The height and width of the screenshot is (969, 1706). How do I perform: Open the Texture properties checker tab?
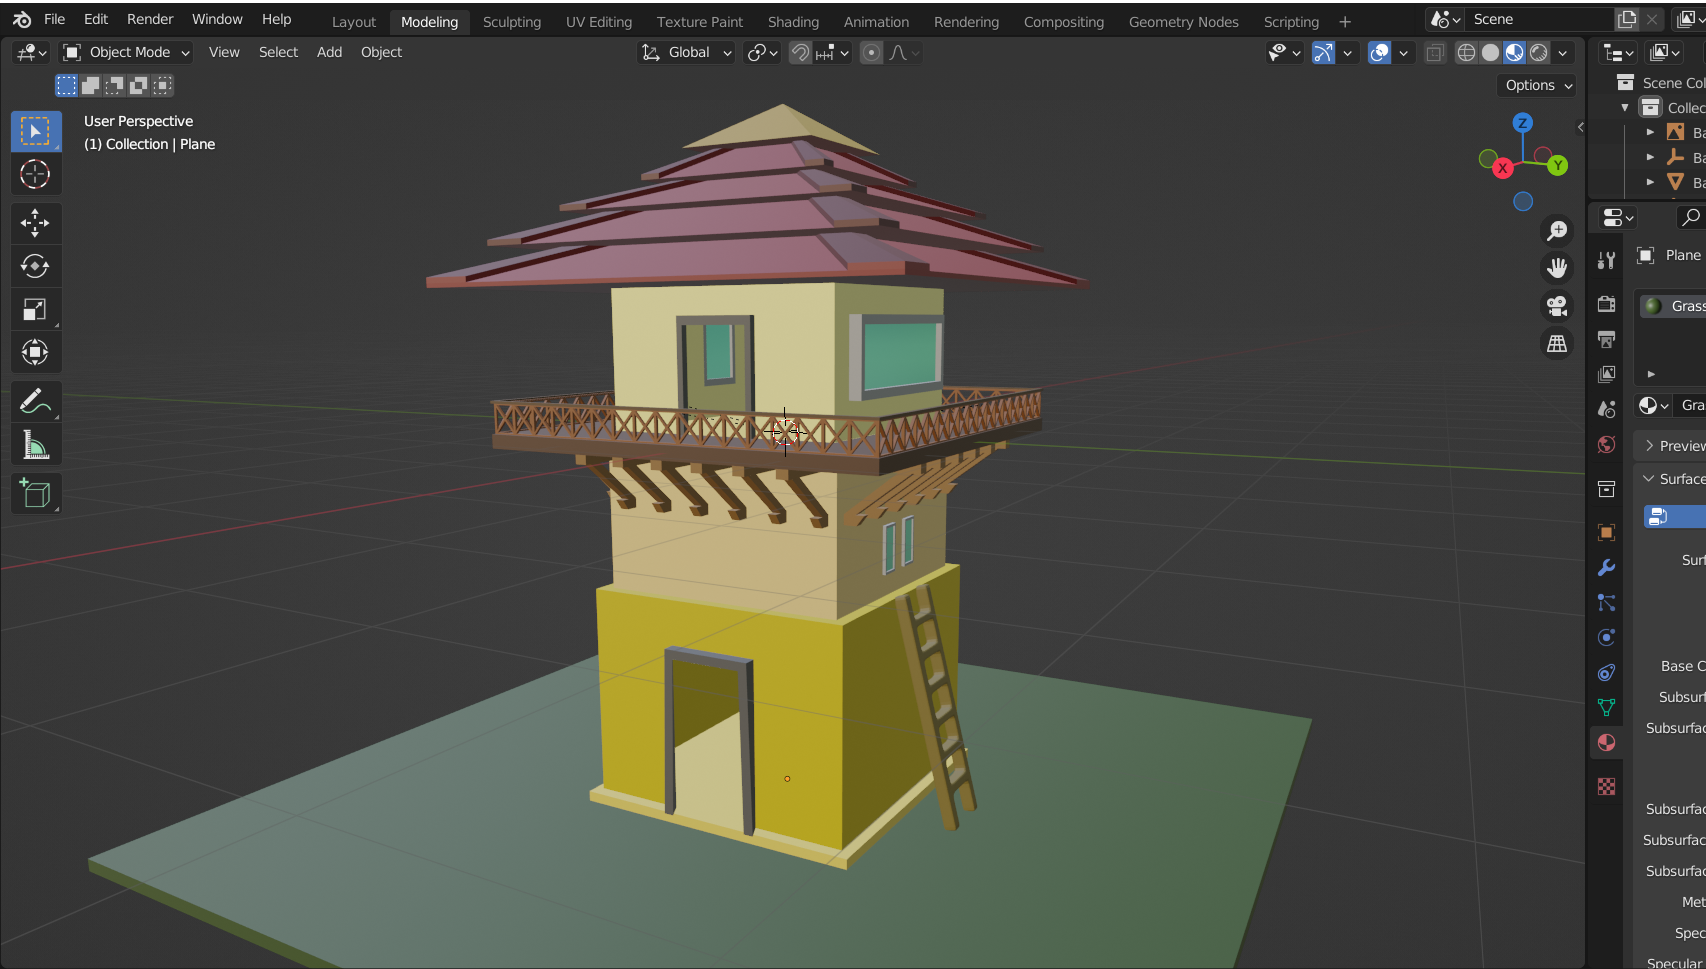click(x=1607, y=787)
